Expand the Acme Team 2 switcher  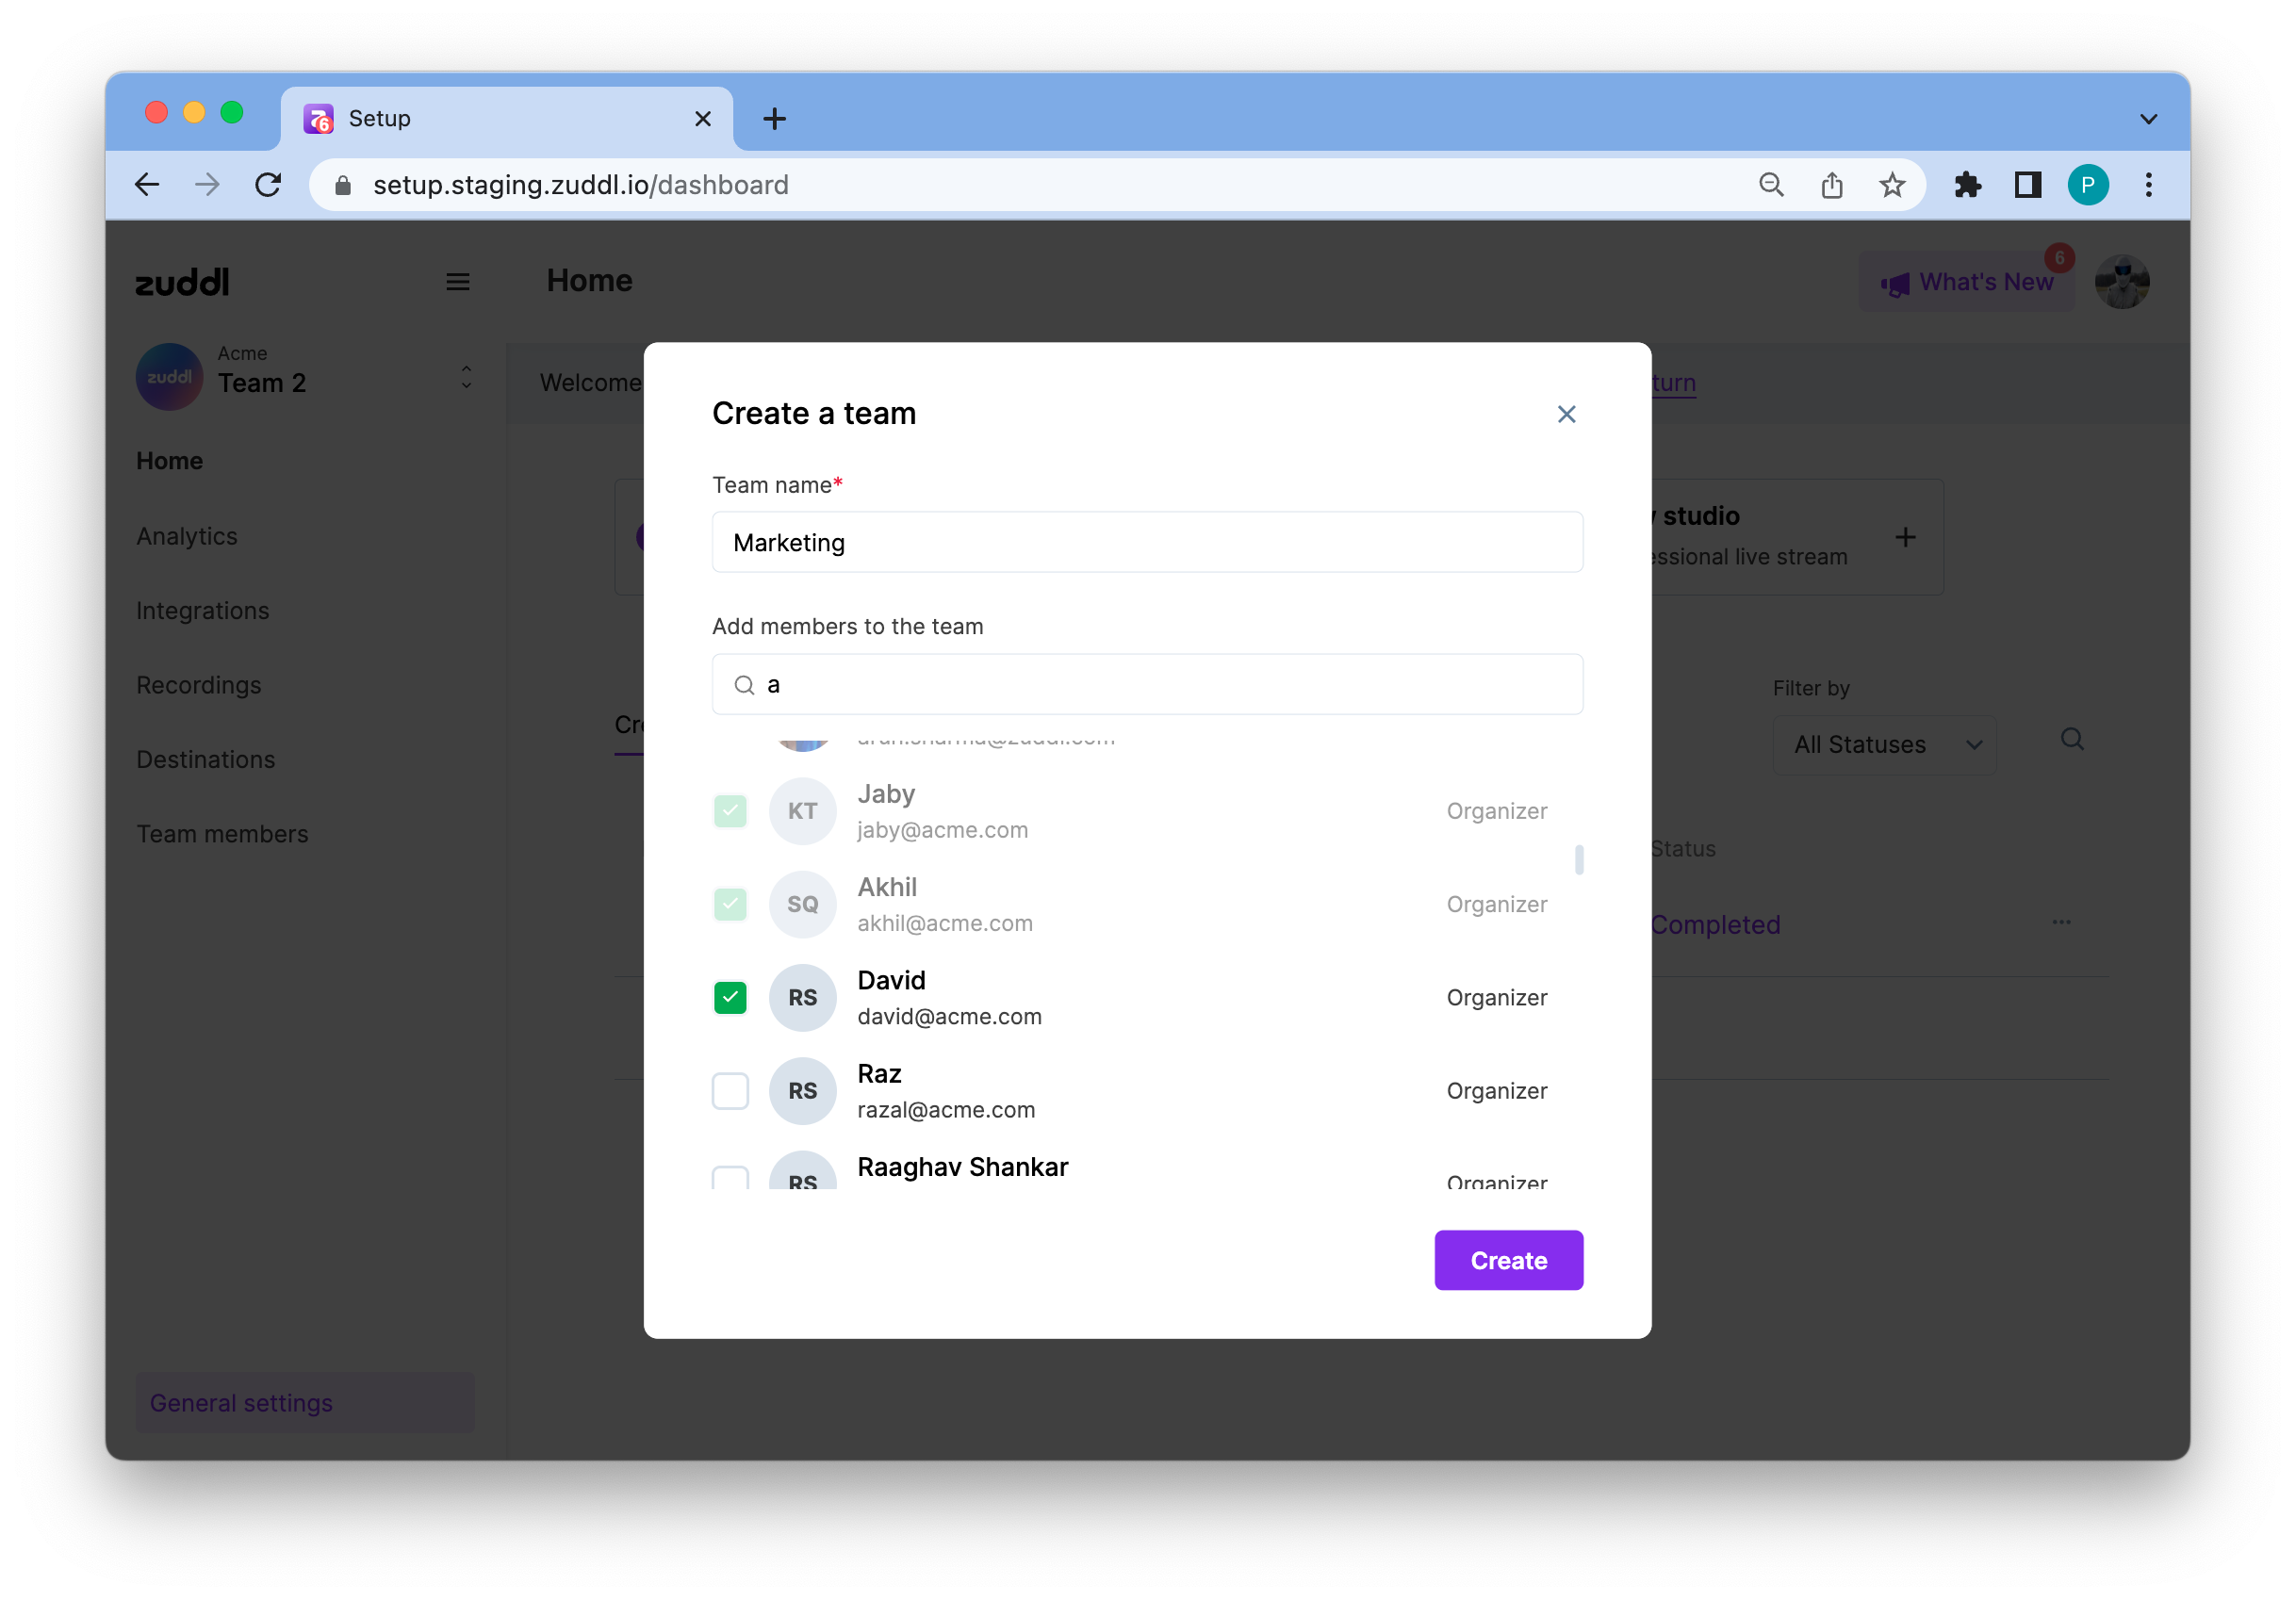click(466, 378)
